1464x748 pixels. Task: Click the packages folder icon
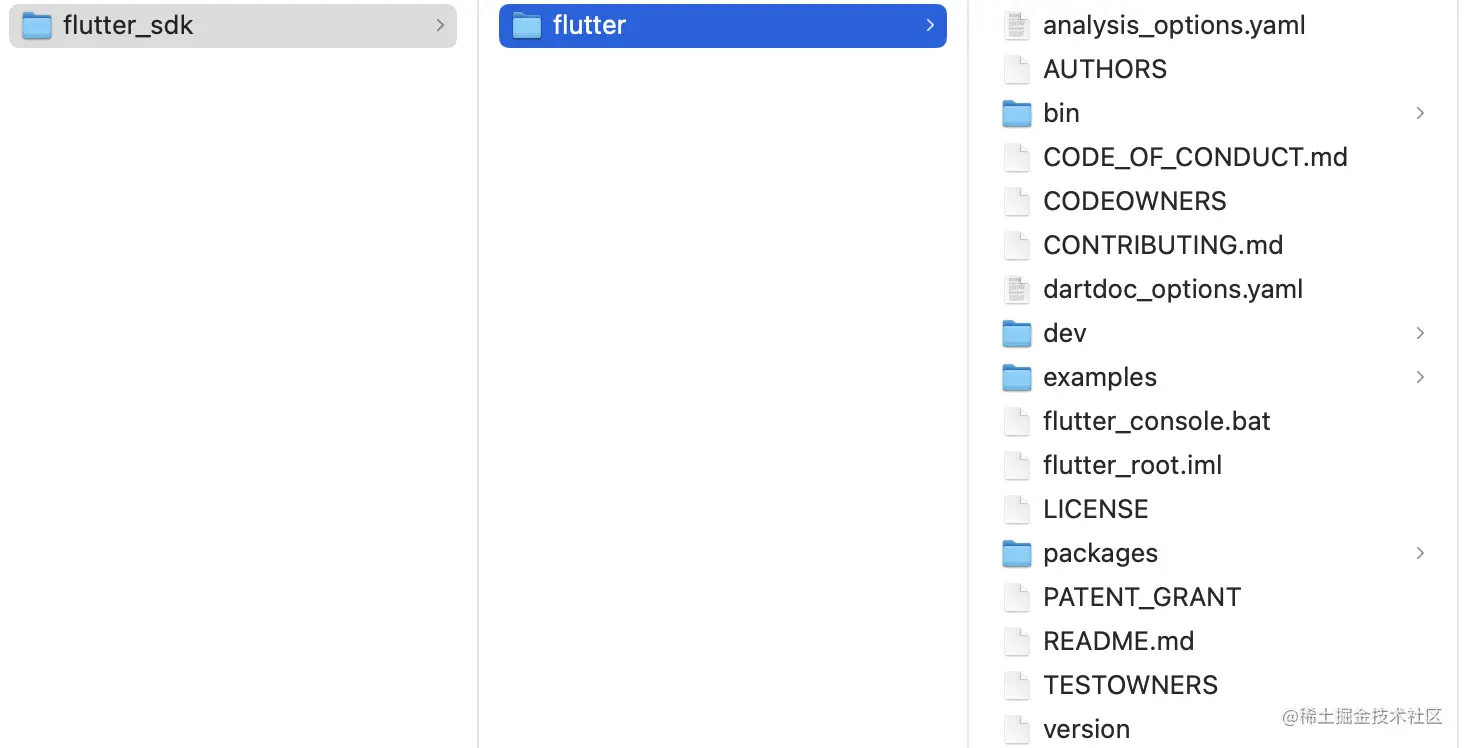coord(1017,554)
